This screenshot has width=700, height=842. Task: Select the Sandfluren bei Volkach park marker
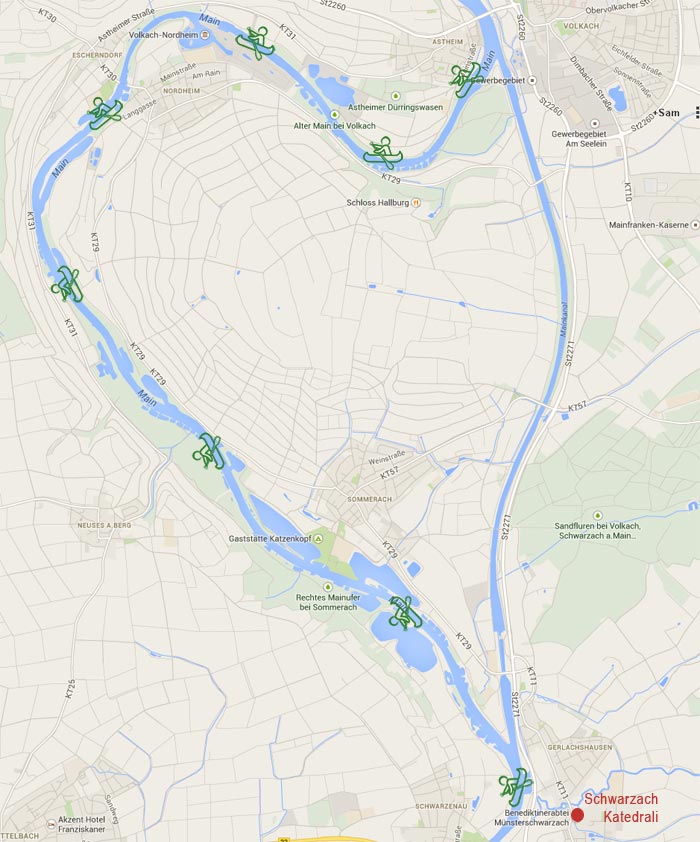tap(597, 516)
